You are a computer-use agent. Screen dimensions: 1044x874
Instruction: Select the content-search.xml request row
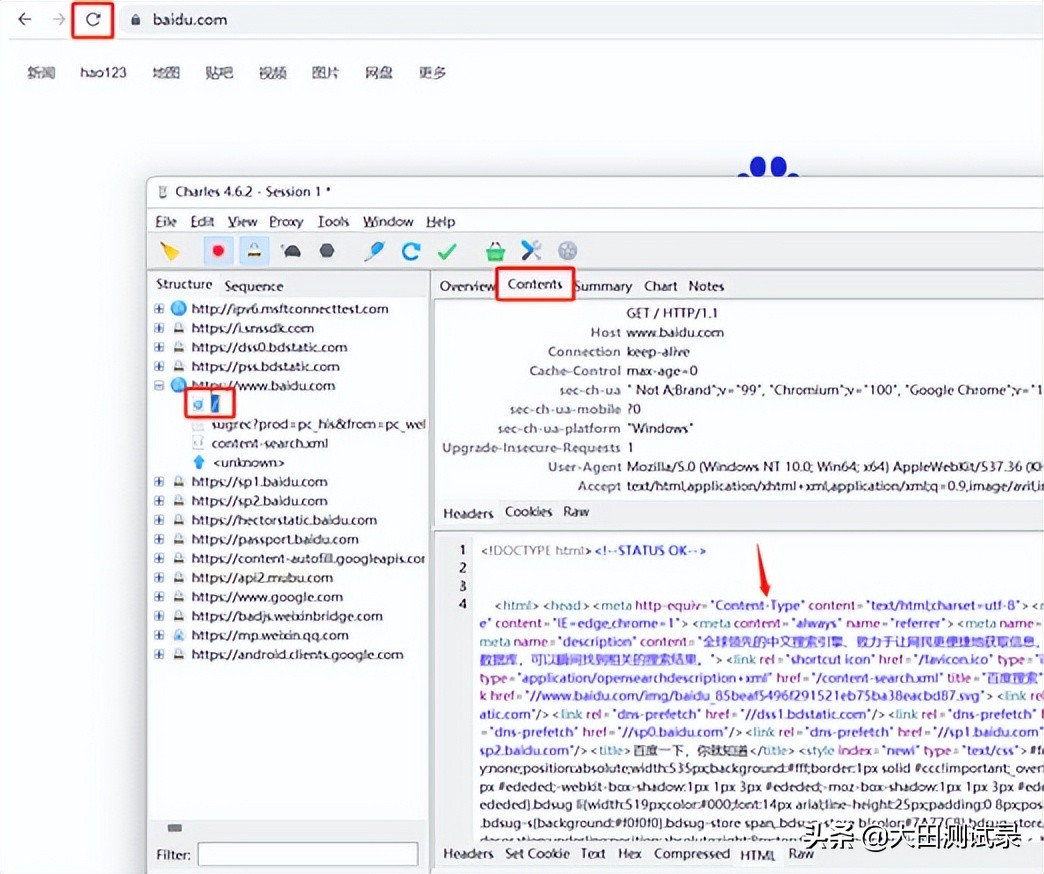point(270,443)
